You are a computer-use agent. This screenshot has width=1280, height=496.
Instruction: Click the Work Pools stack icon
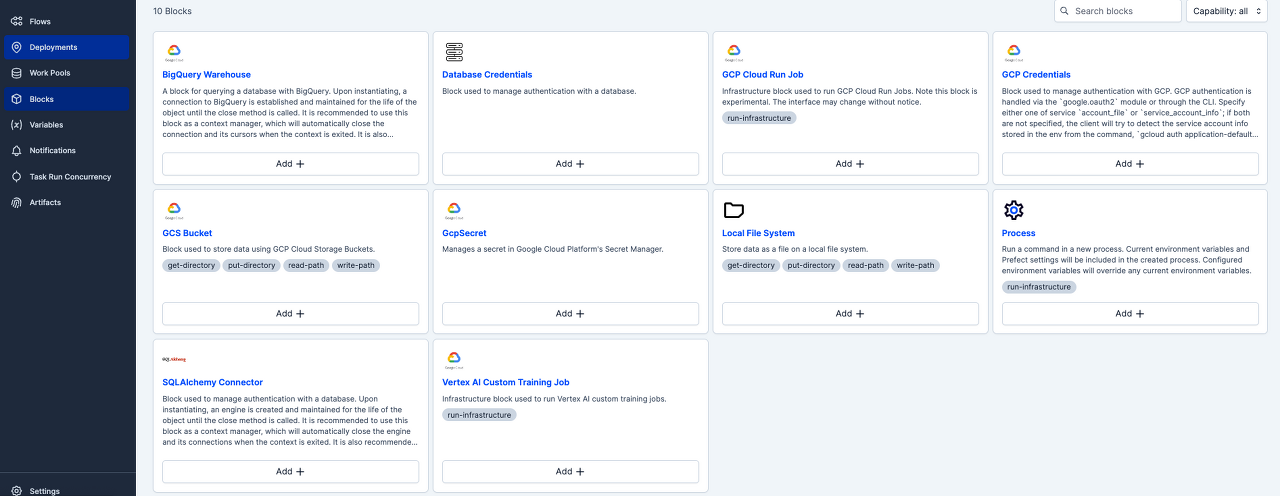(x=16, y=73)
